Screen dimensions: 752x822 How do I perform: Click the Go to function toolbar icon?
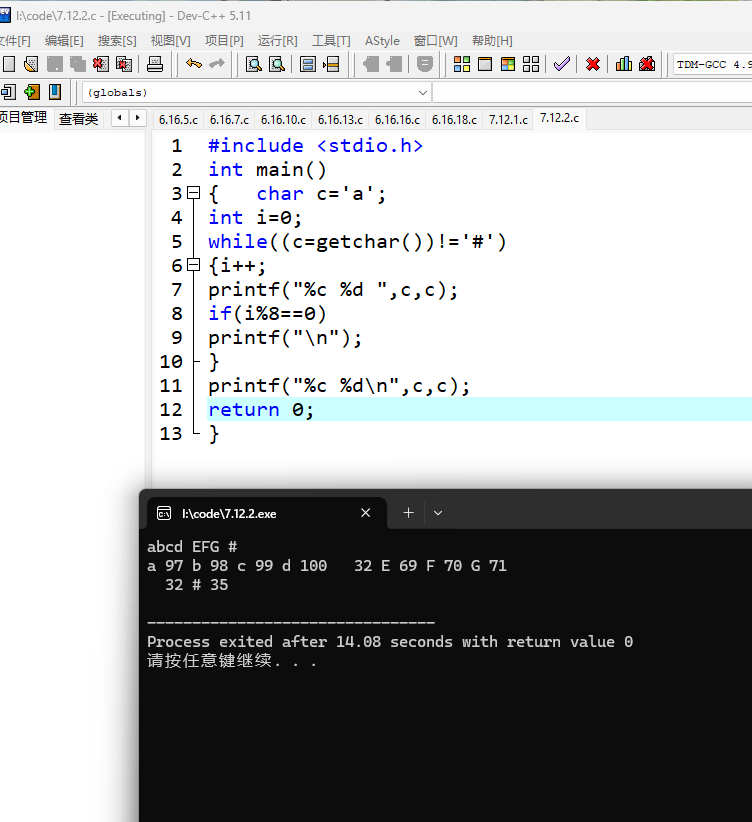[x=308, y=64]
